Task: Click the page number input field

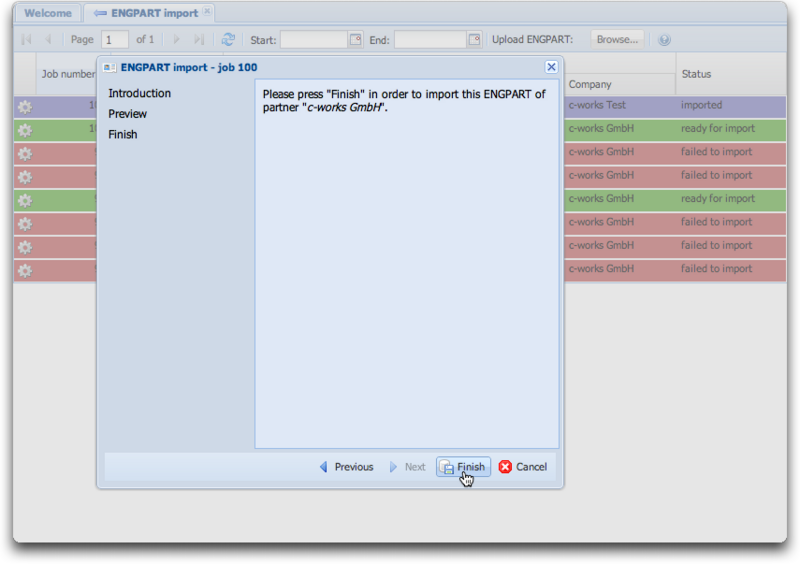Action: pos(115,40)
